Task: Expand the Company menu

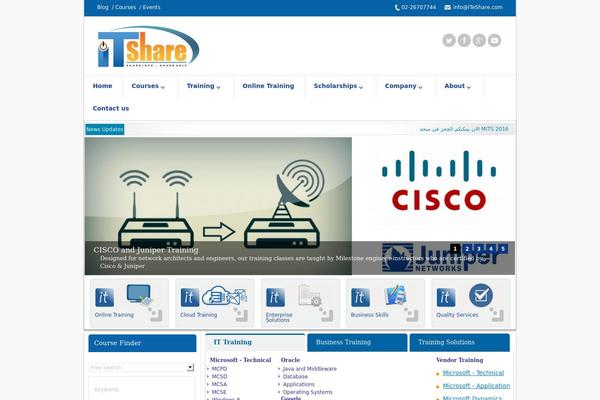Action: [403, 86]
